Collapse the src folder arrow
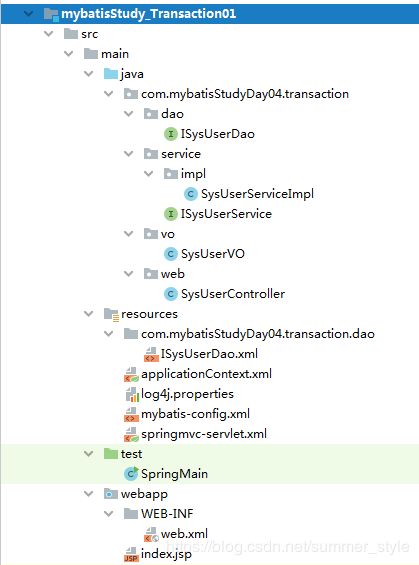419x565 pixels. [48, 34]
